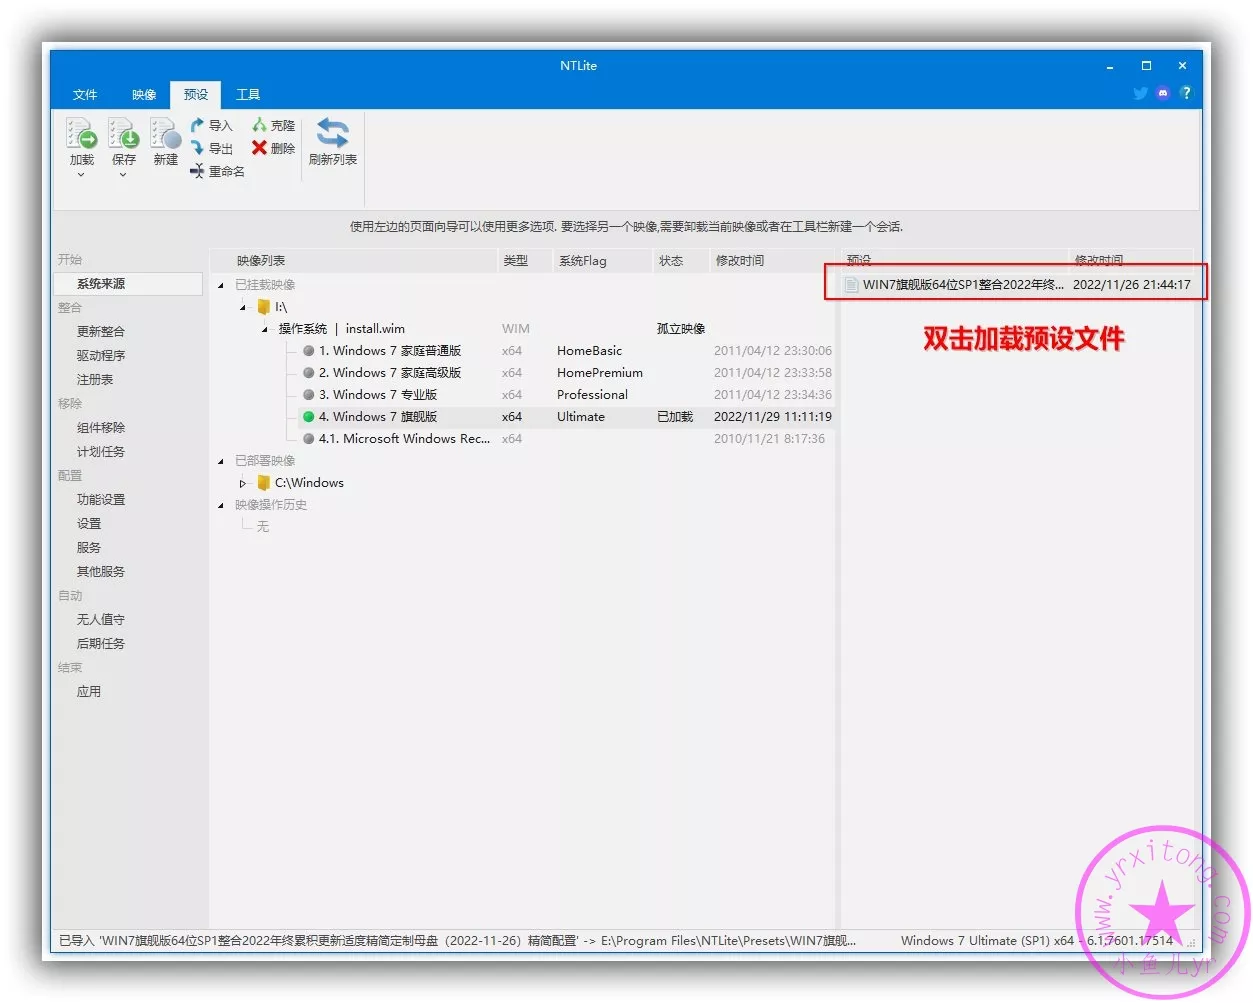Select the row '3. Windows 7 专业版'
1253x1003 pixels.
[x=566, y=395]
